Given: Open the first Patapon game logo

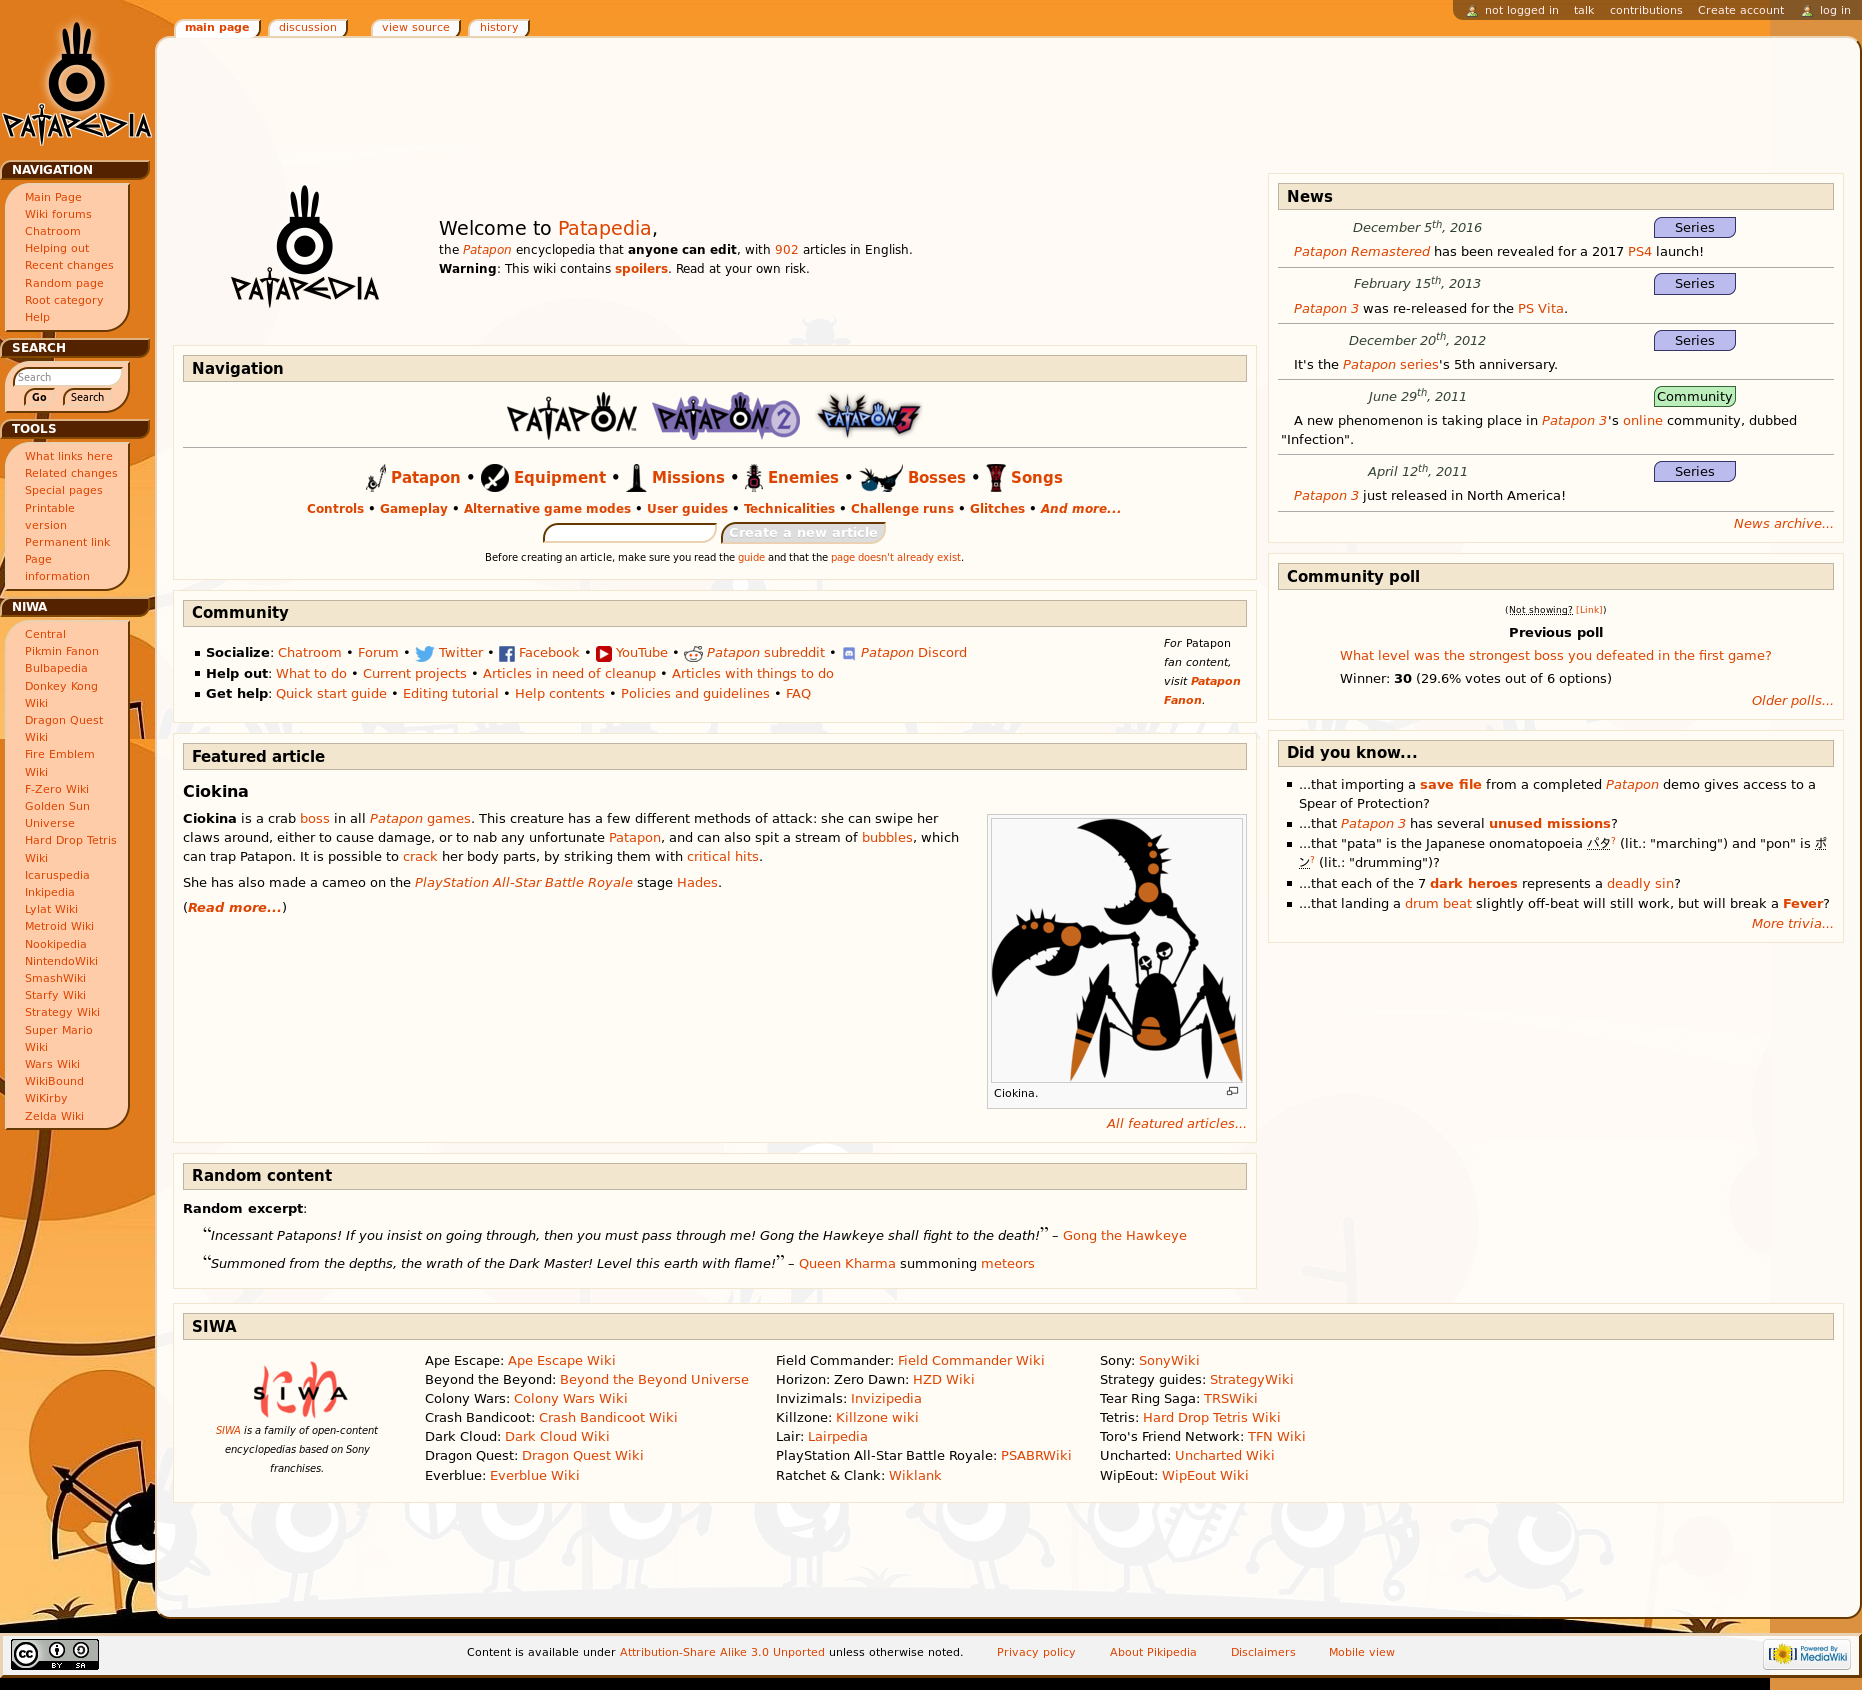Looking at the screenshot, I should tap(571, 417).
